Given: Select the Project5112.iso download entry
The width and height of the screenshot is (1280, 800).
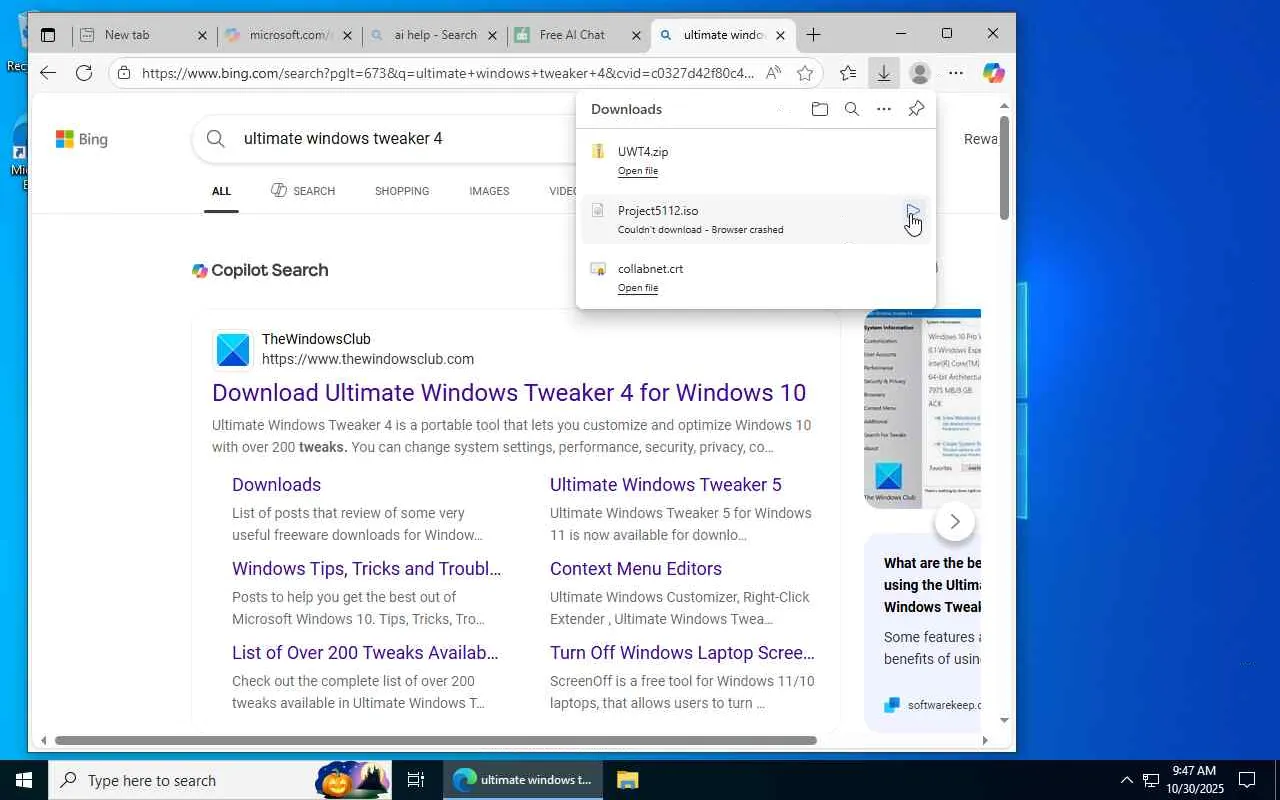Looking at the screenshot, I should point(756,219).
